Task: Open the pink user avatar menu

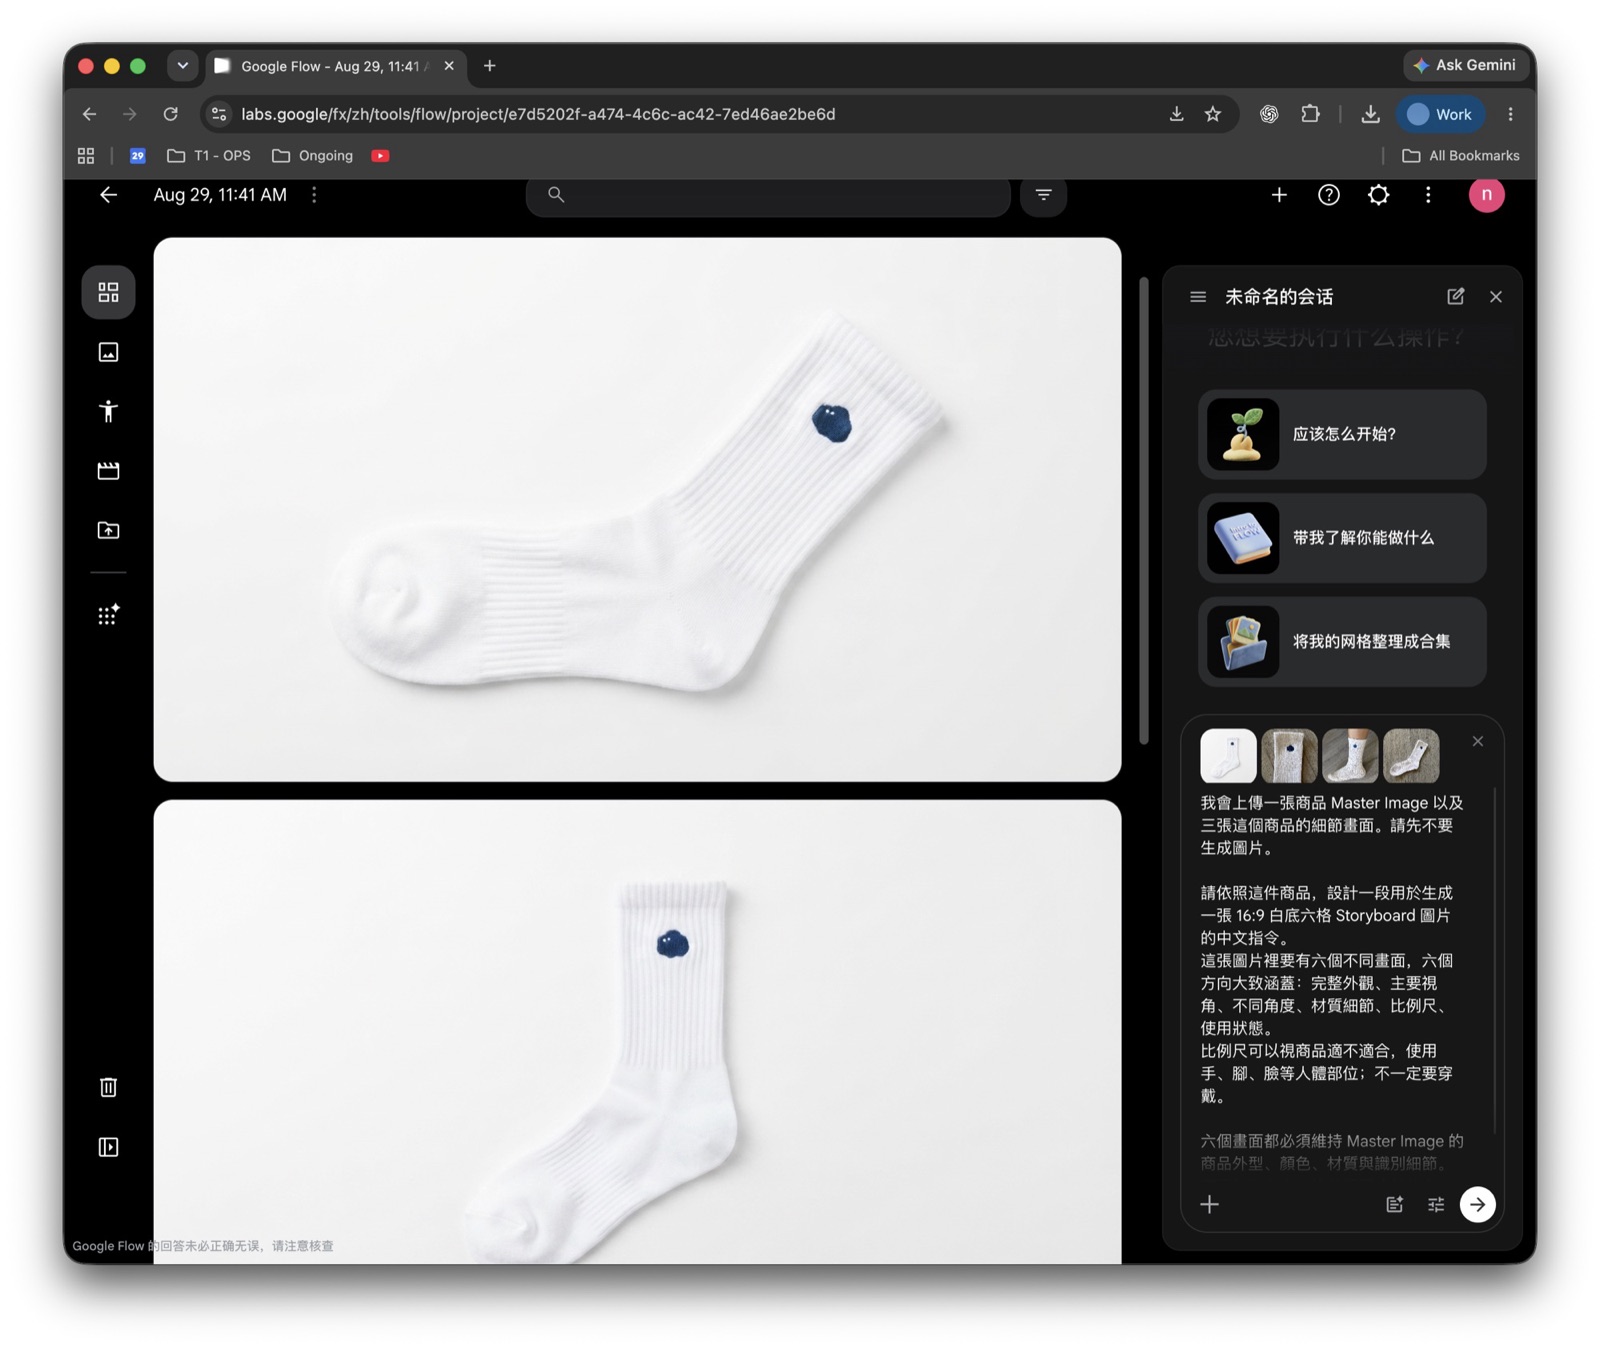Action: 1486,195
